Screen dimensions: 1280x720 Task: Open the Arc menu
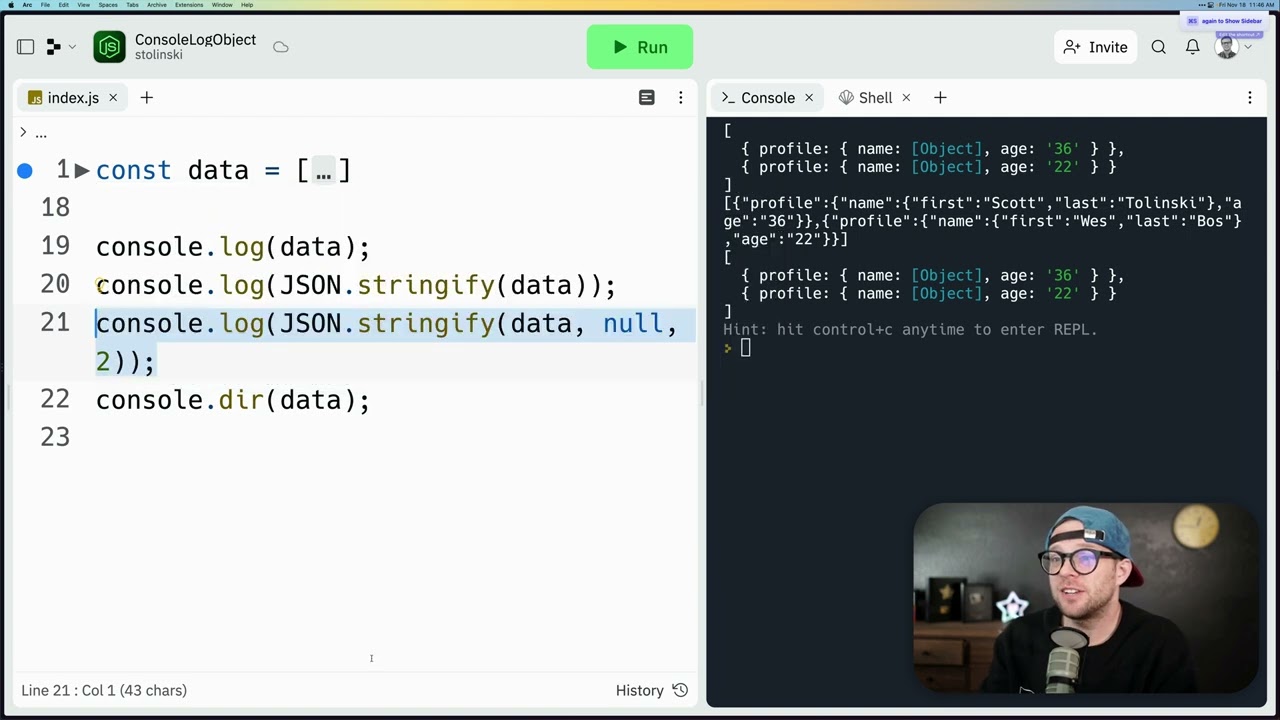27,5
